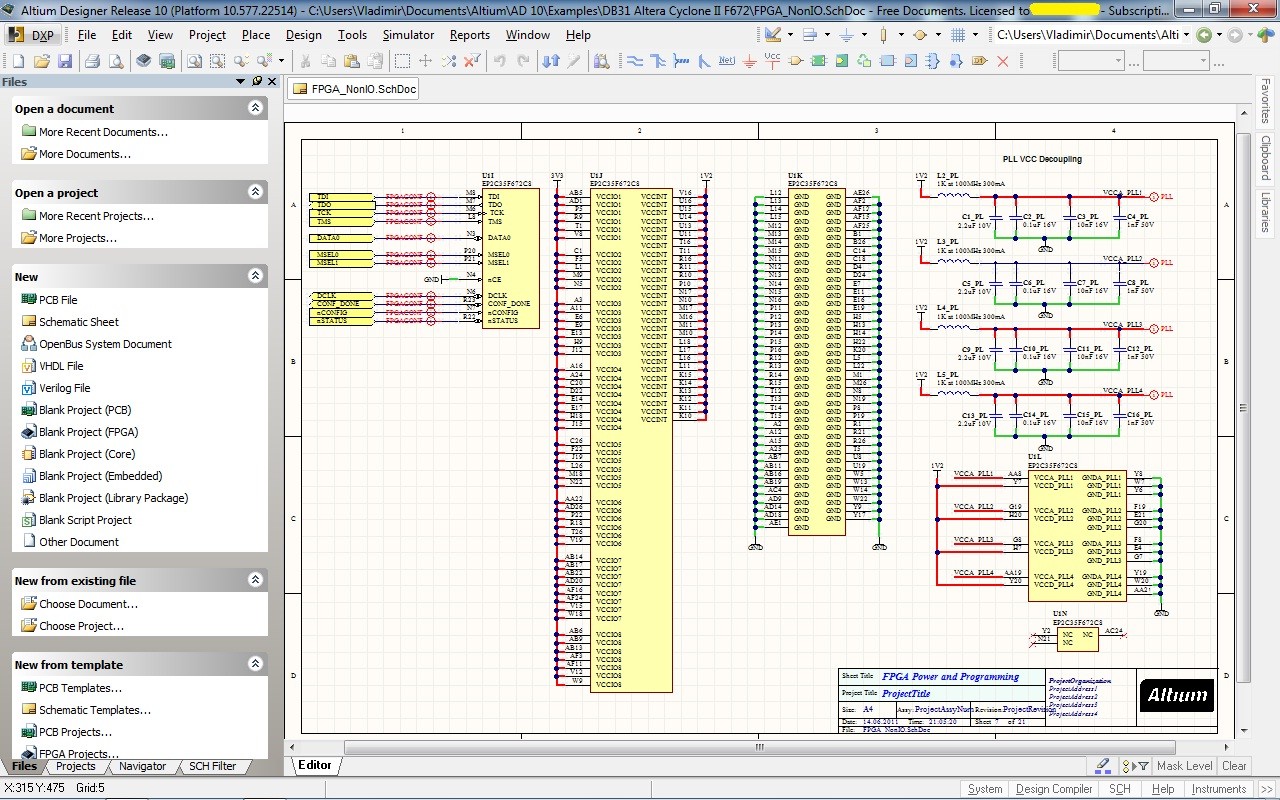The image size is (1280, 800).
Task: Open the Clipboard side panel tab
Action: click(1265, 157)
